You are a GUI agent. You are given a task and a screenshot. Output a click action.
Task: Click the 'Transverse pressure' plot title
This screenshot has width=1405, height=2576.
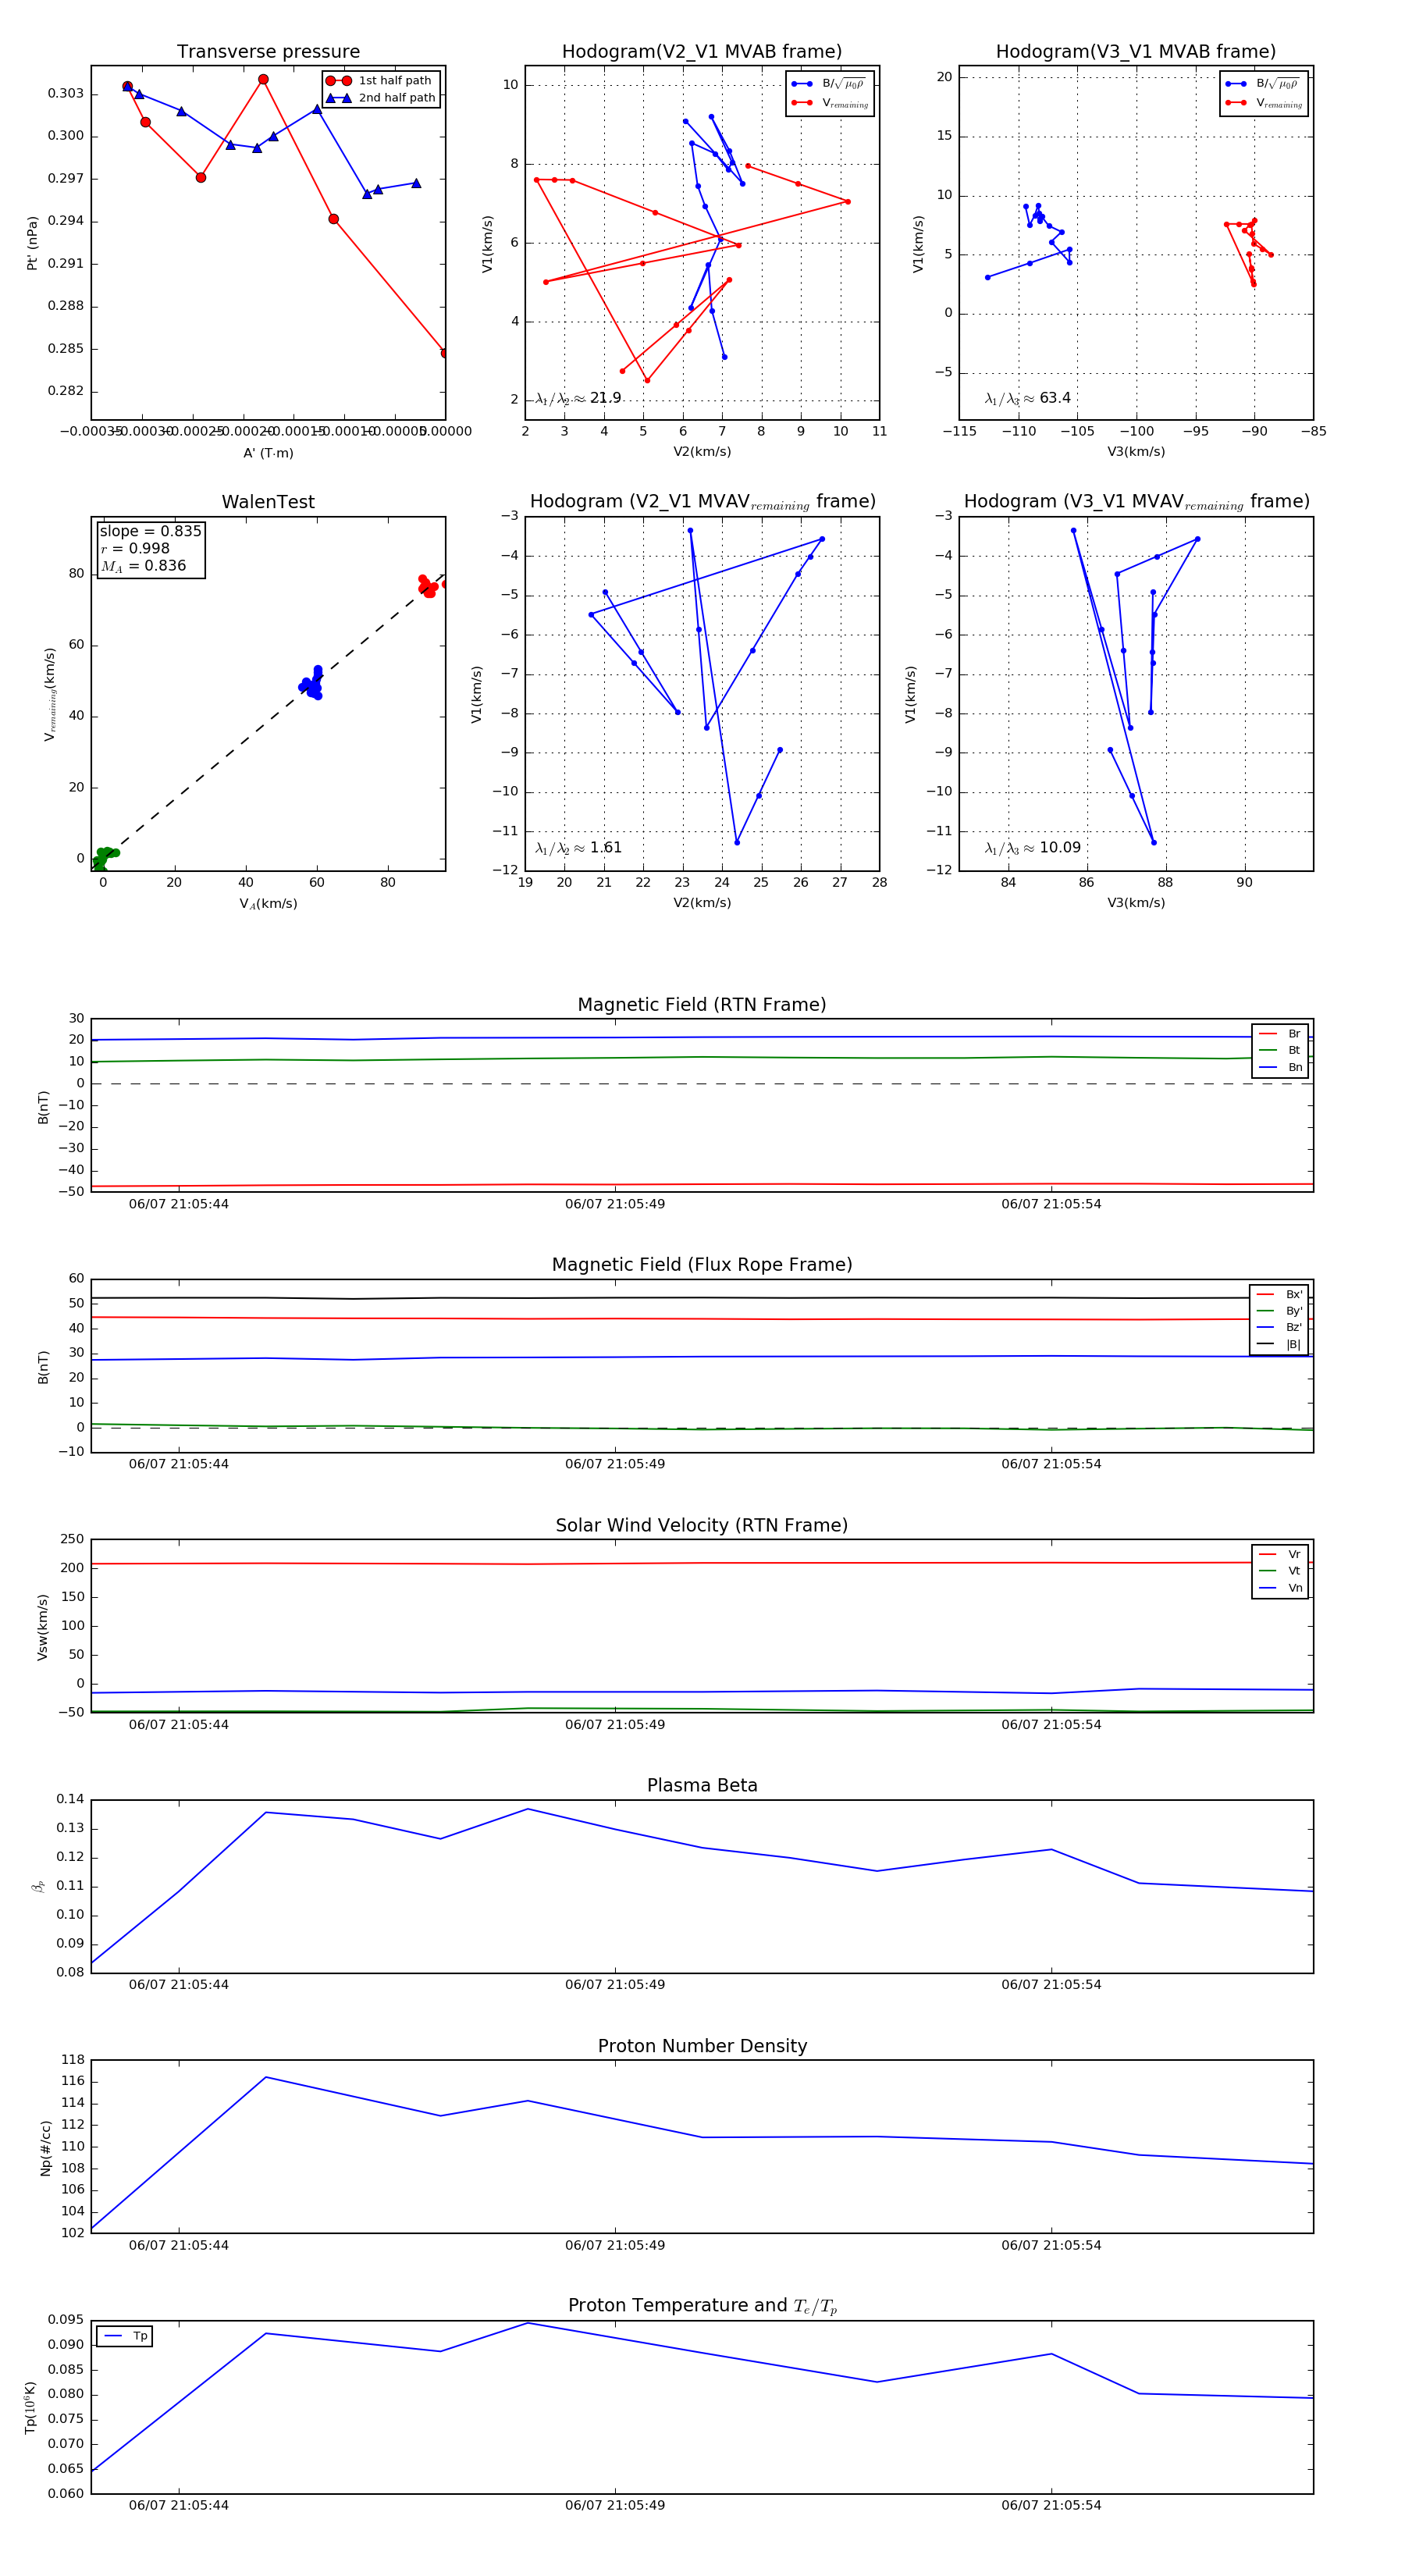(x=268, y=52)
